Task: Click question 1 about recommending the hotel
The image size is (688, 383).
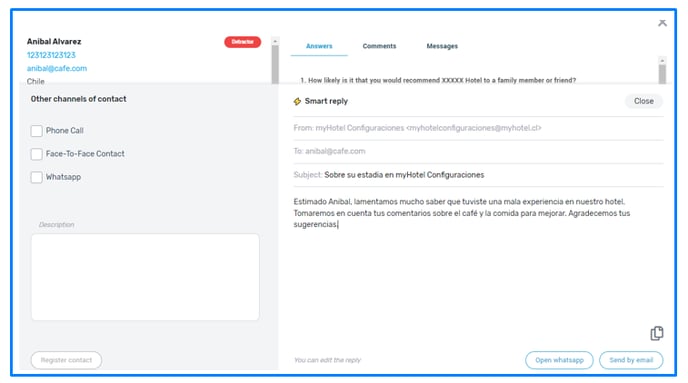Action: [438, 80]
